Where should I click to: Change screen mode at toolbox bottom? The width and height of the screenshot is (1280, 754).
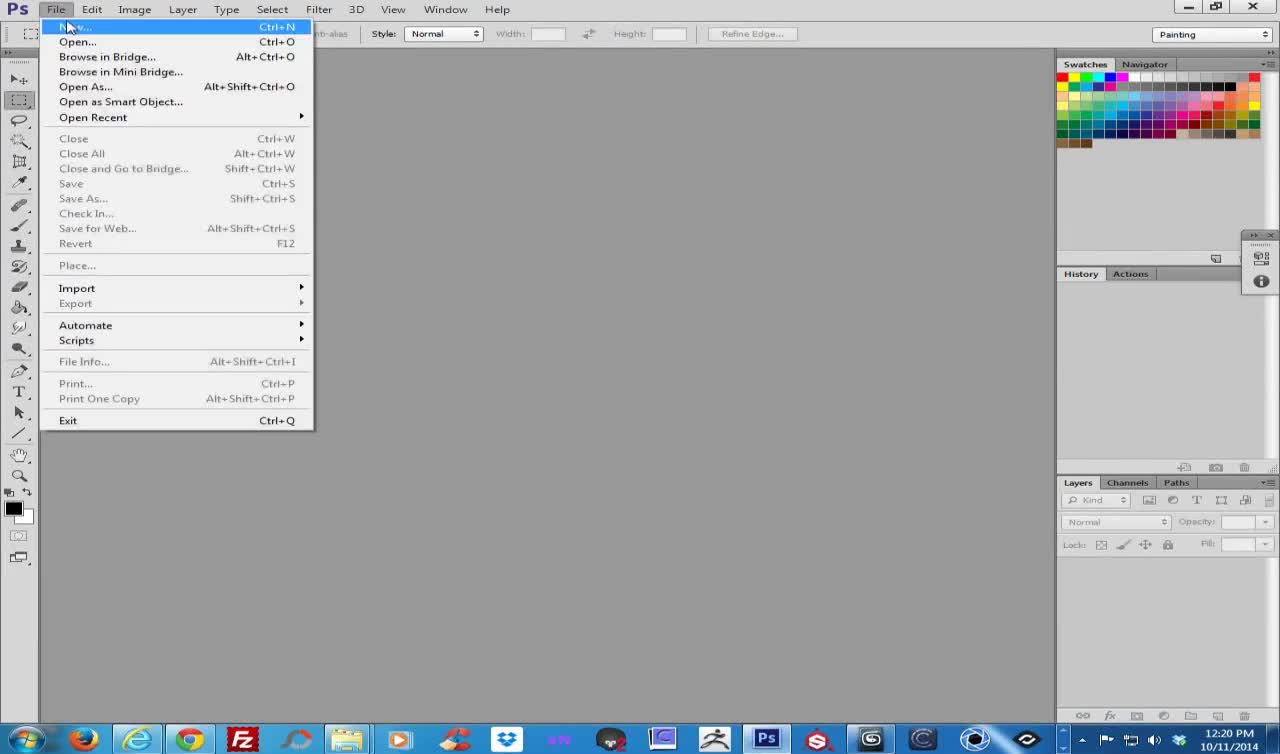(19, 558)
